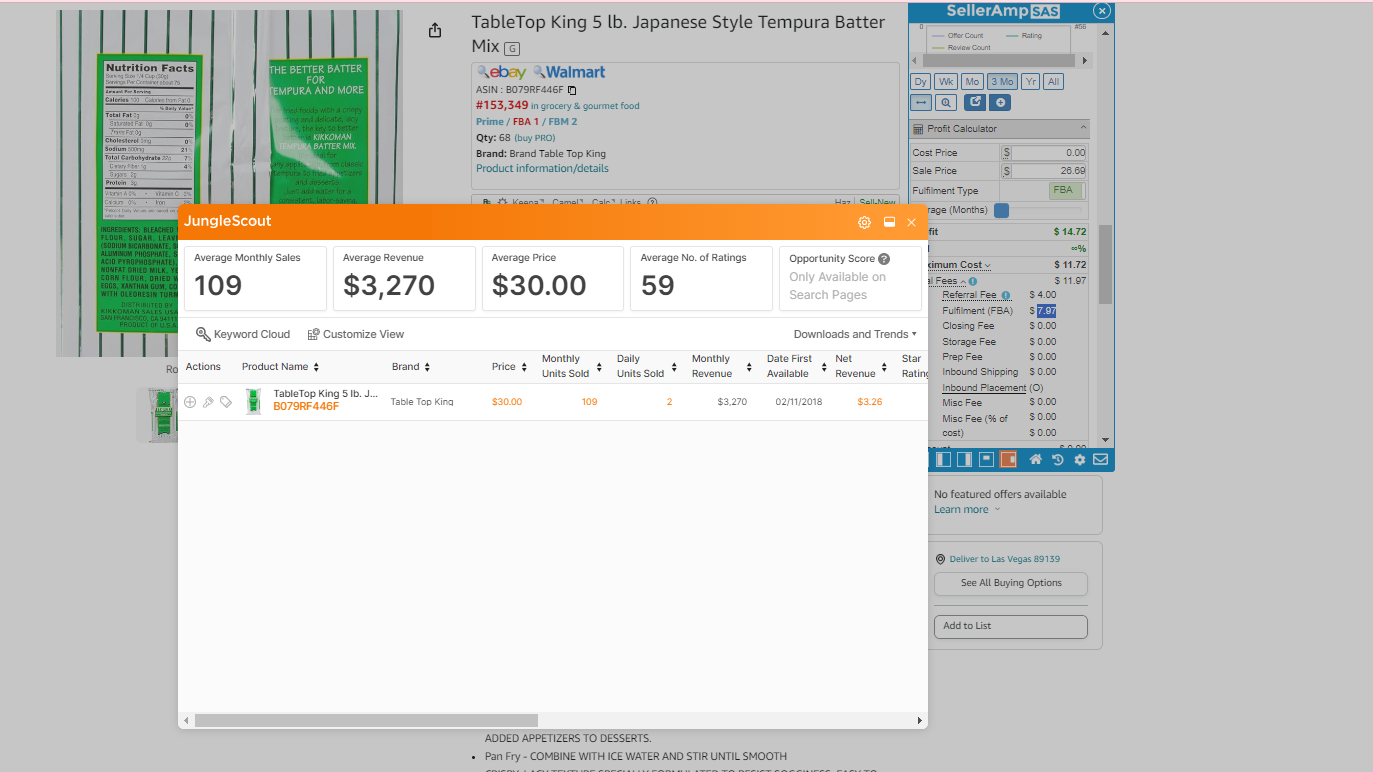This screenshot has height=772, width=1373.
Task: Search this product on eBay
Action: (502, 72)
